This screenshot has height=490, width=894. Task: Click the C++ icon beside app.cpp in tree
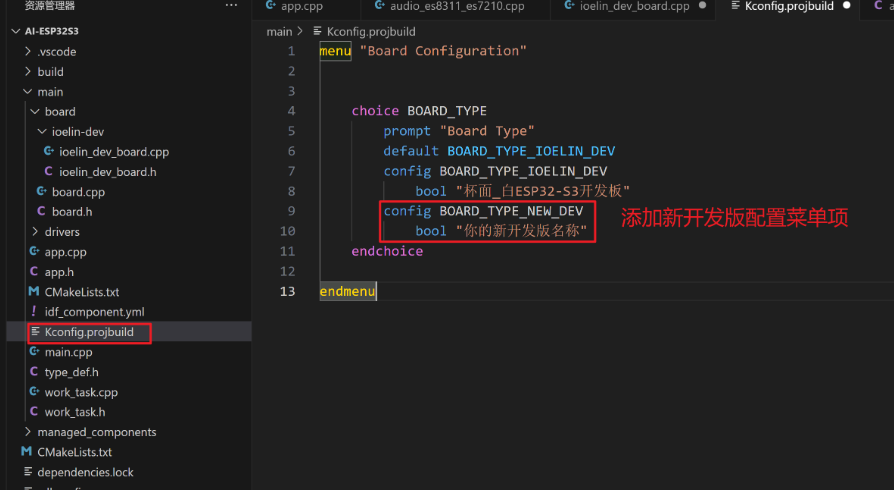34,252
